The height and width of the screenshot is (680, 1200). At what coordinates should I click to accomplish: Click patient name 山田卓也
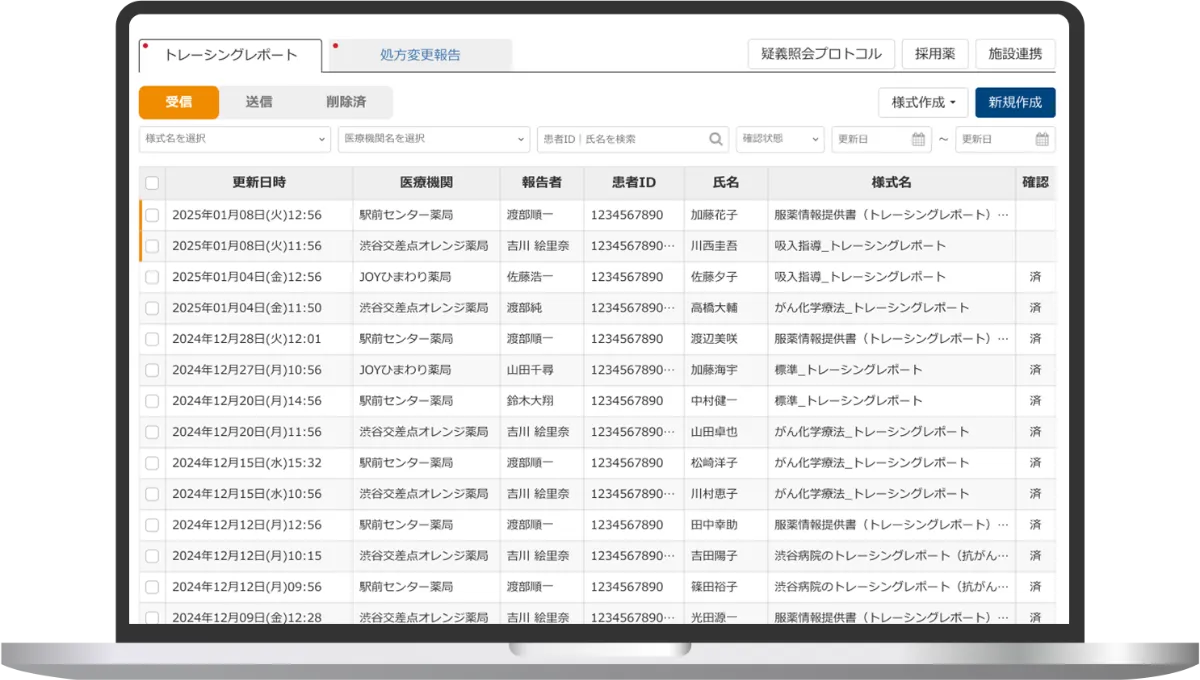[x=714, y=432]
